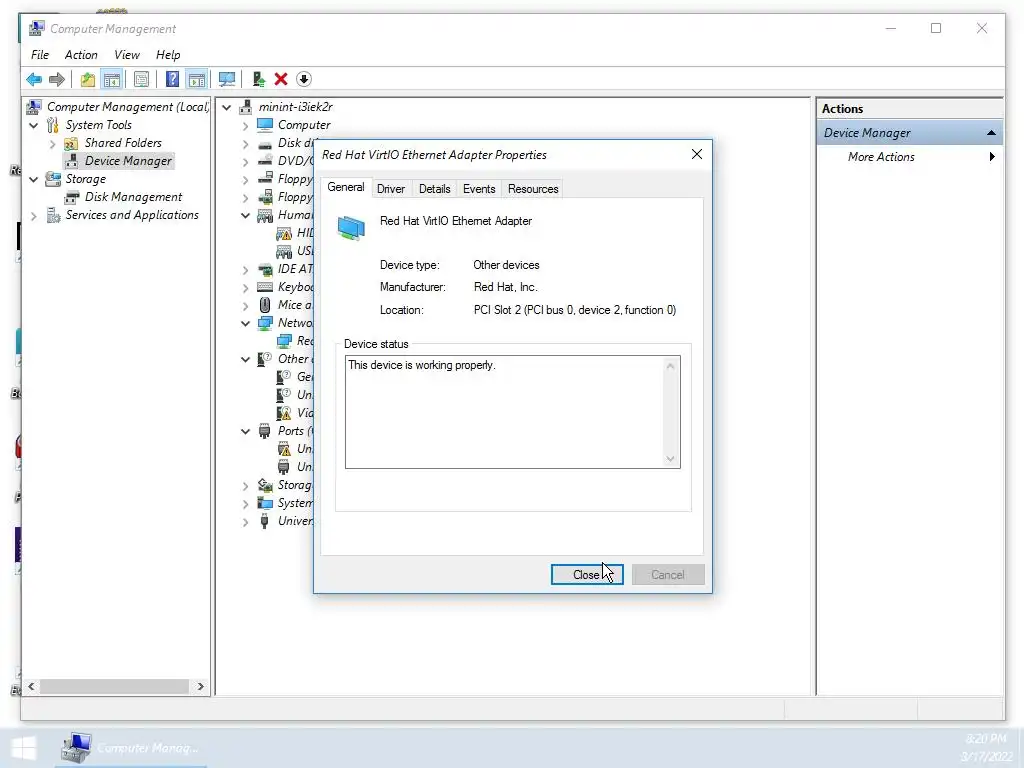Click the Up one level folder icon
The image size is (1024, 768).
[88, 80]
